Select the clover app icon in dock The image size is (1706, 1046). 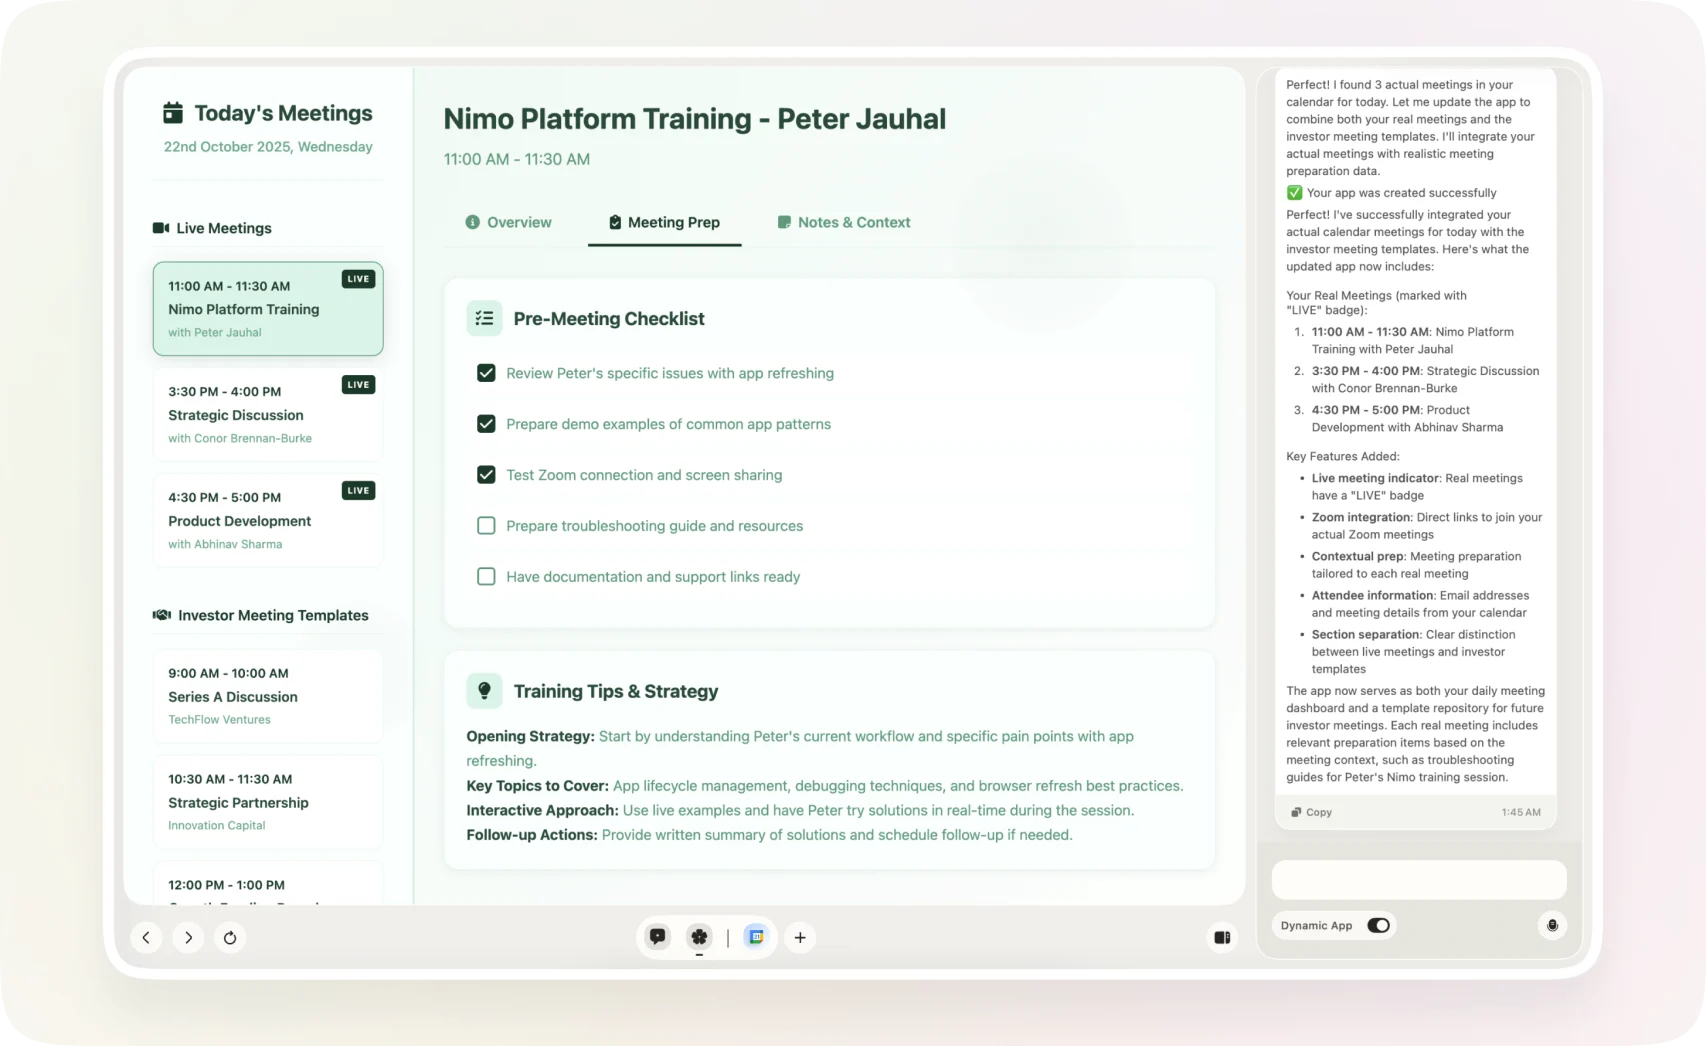click(699, 937)
